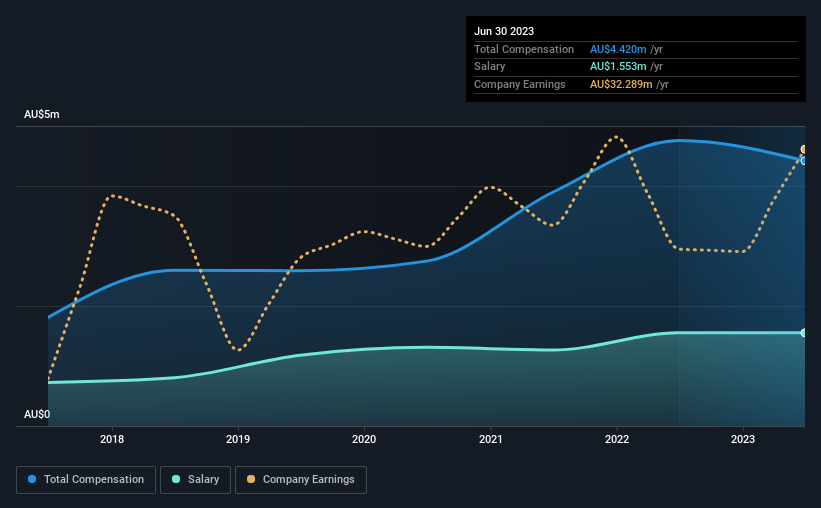This screenshot has height=508, width=821.
Task: Toggle the Total Compensation legend button
Action: (86, 480)
